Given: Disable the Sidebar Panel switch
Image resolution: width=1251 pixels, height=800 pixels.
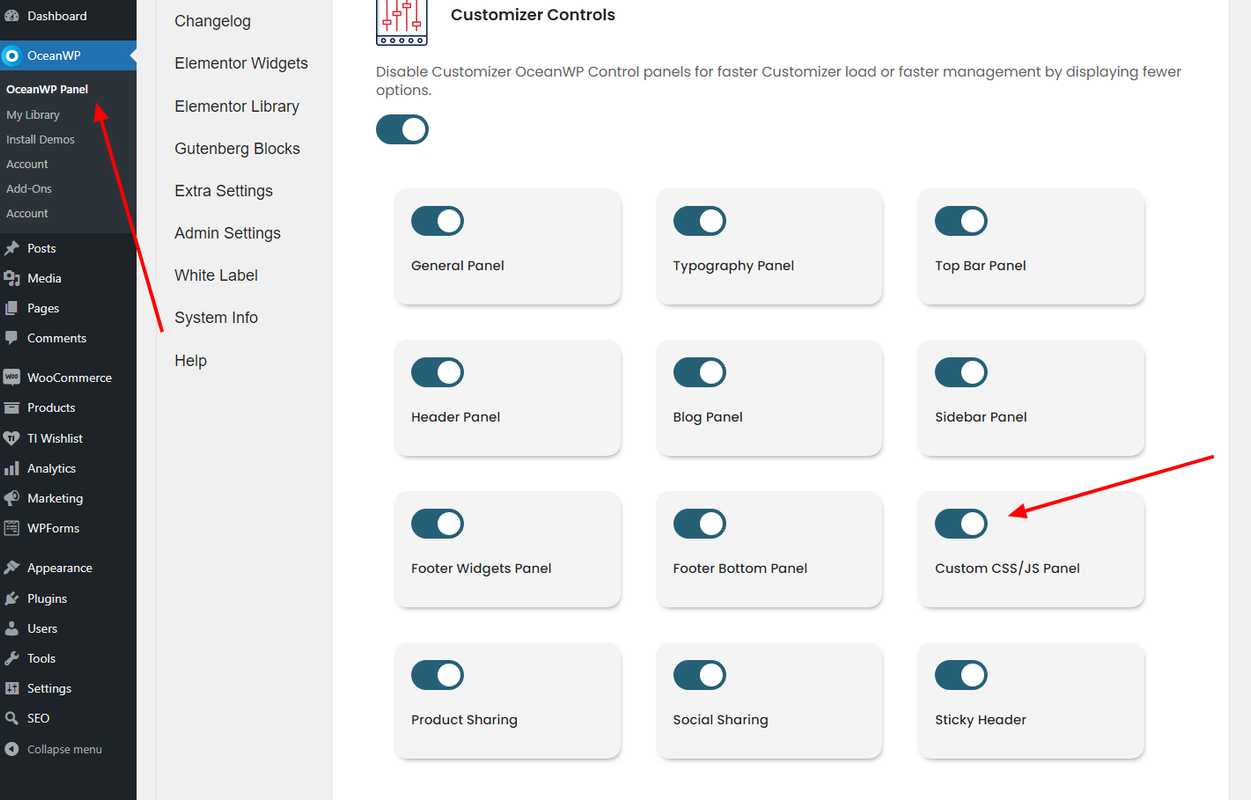Looking at the screenshot, I should pos(961,372).
